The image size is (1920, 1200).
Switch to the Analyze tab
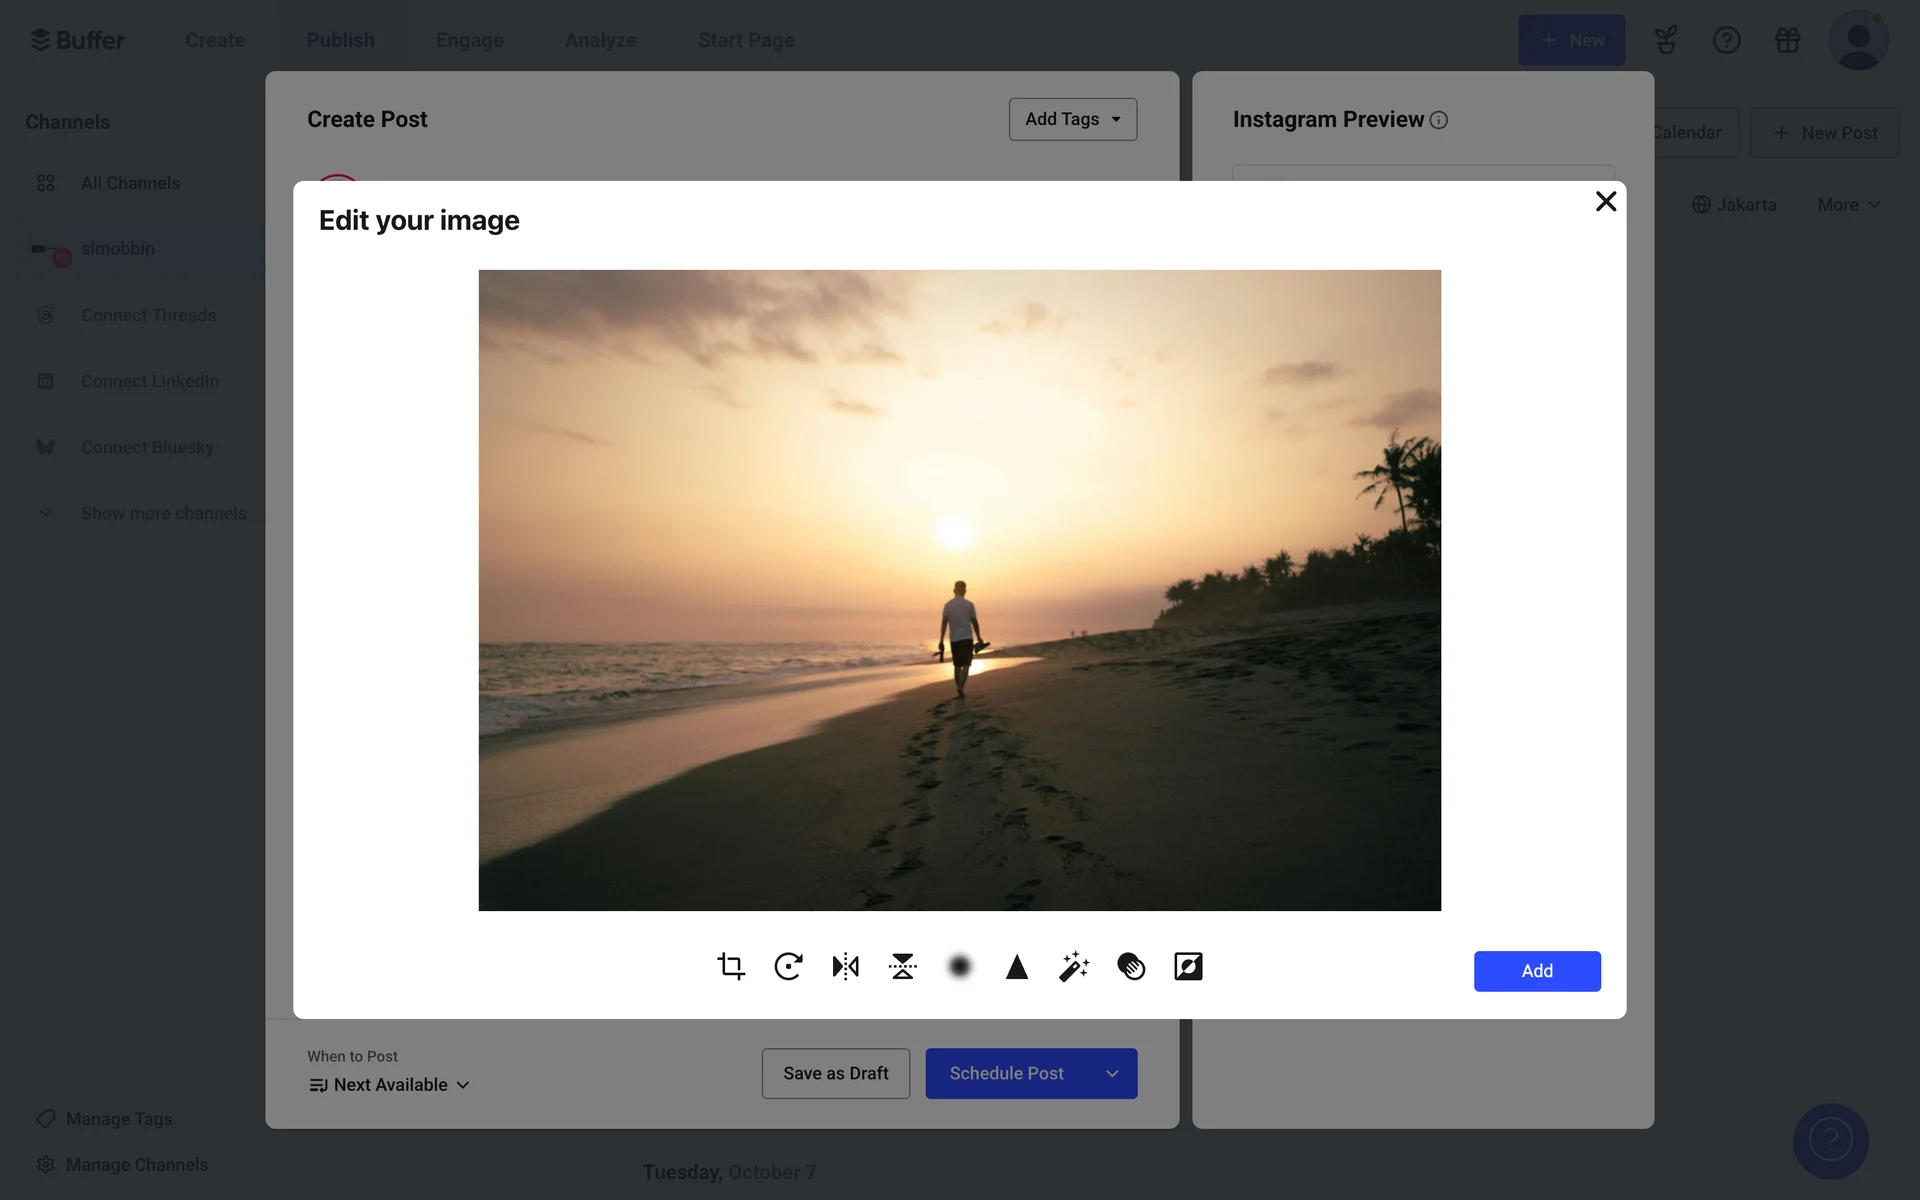(x=600, y=40)
